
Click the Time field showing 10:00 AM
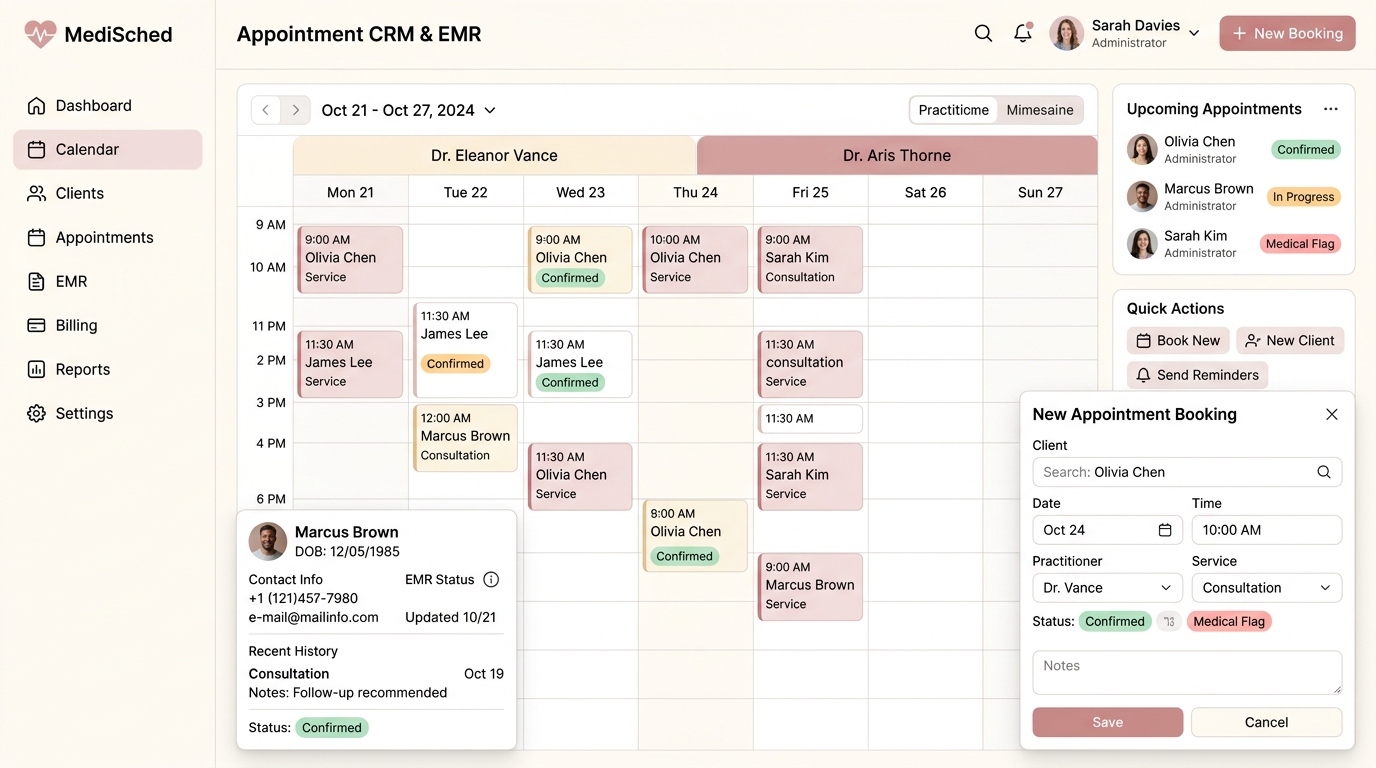click(x=1267, y=530)
